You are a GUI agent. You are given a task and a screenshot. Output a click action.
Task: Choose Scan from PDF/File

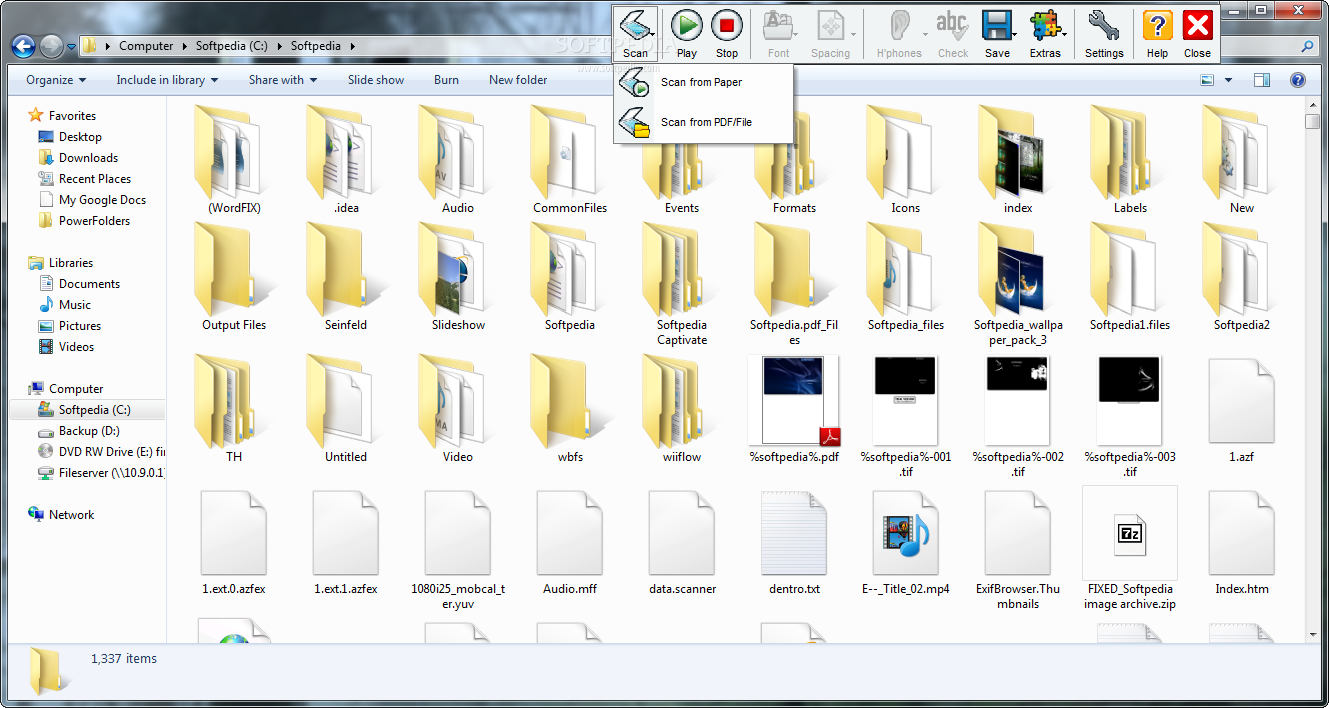[703, 122]
